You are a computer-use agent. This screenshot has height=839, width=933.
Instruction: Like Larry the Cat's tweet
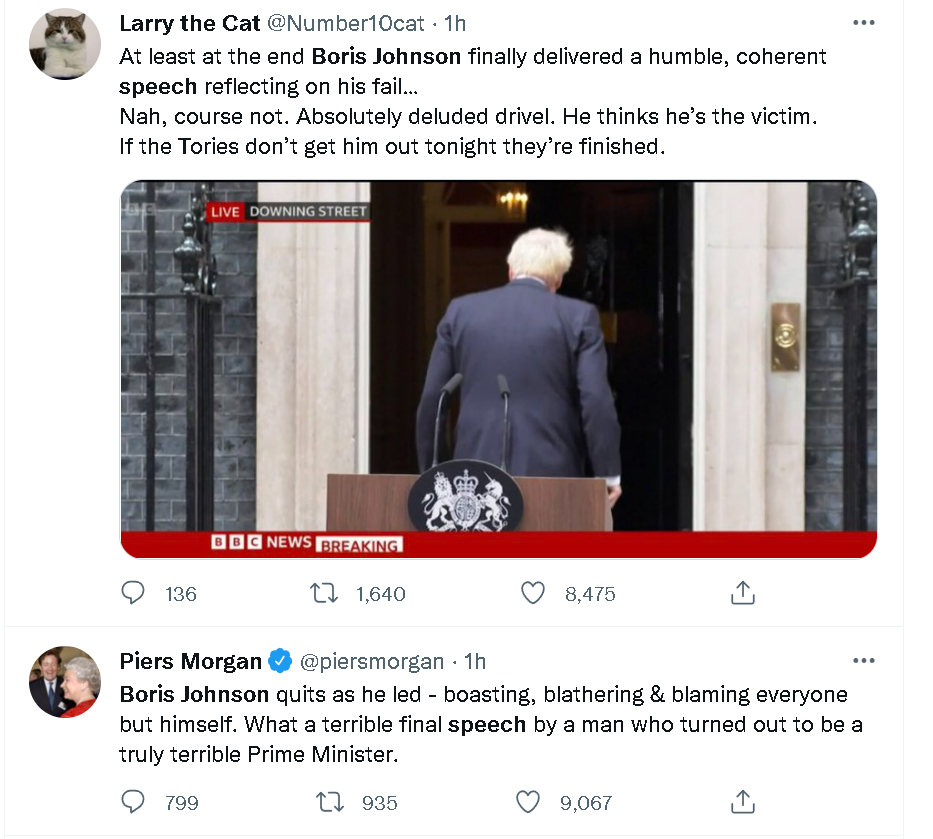click(534, 593)
